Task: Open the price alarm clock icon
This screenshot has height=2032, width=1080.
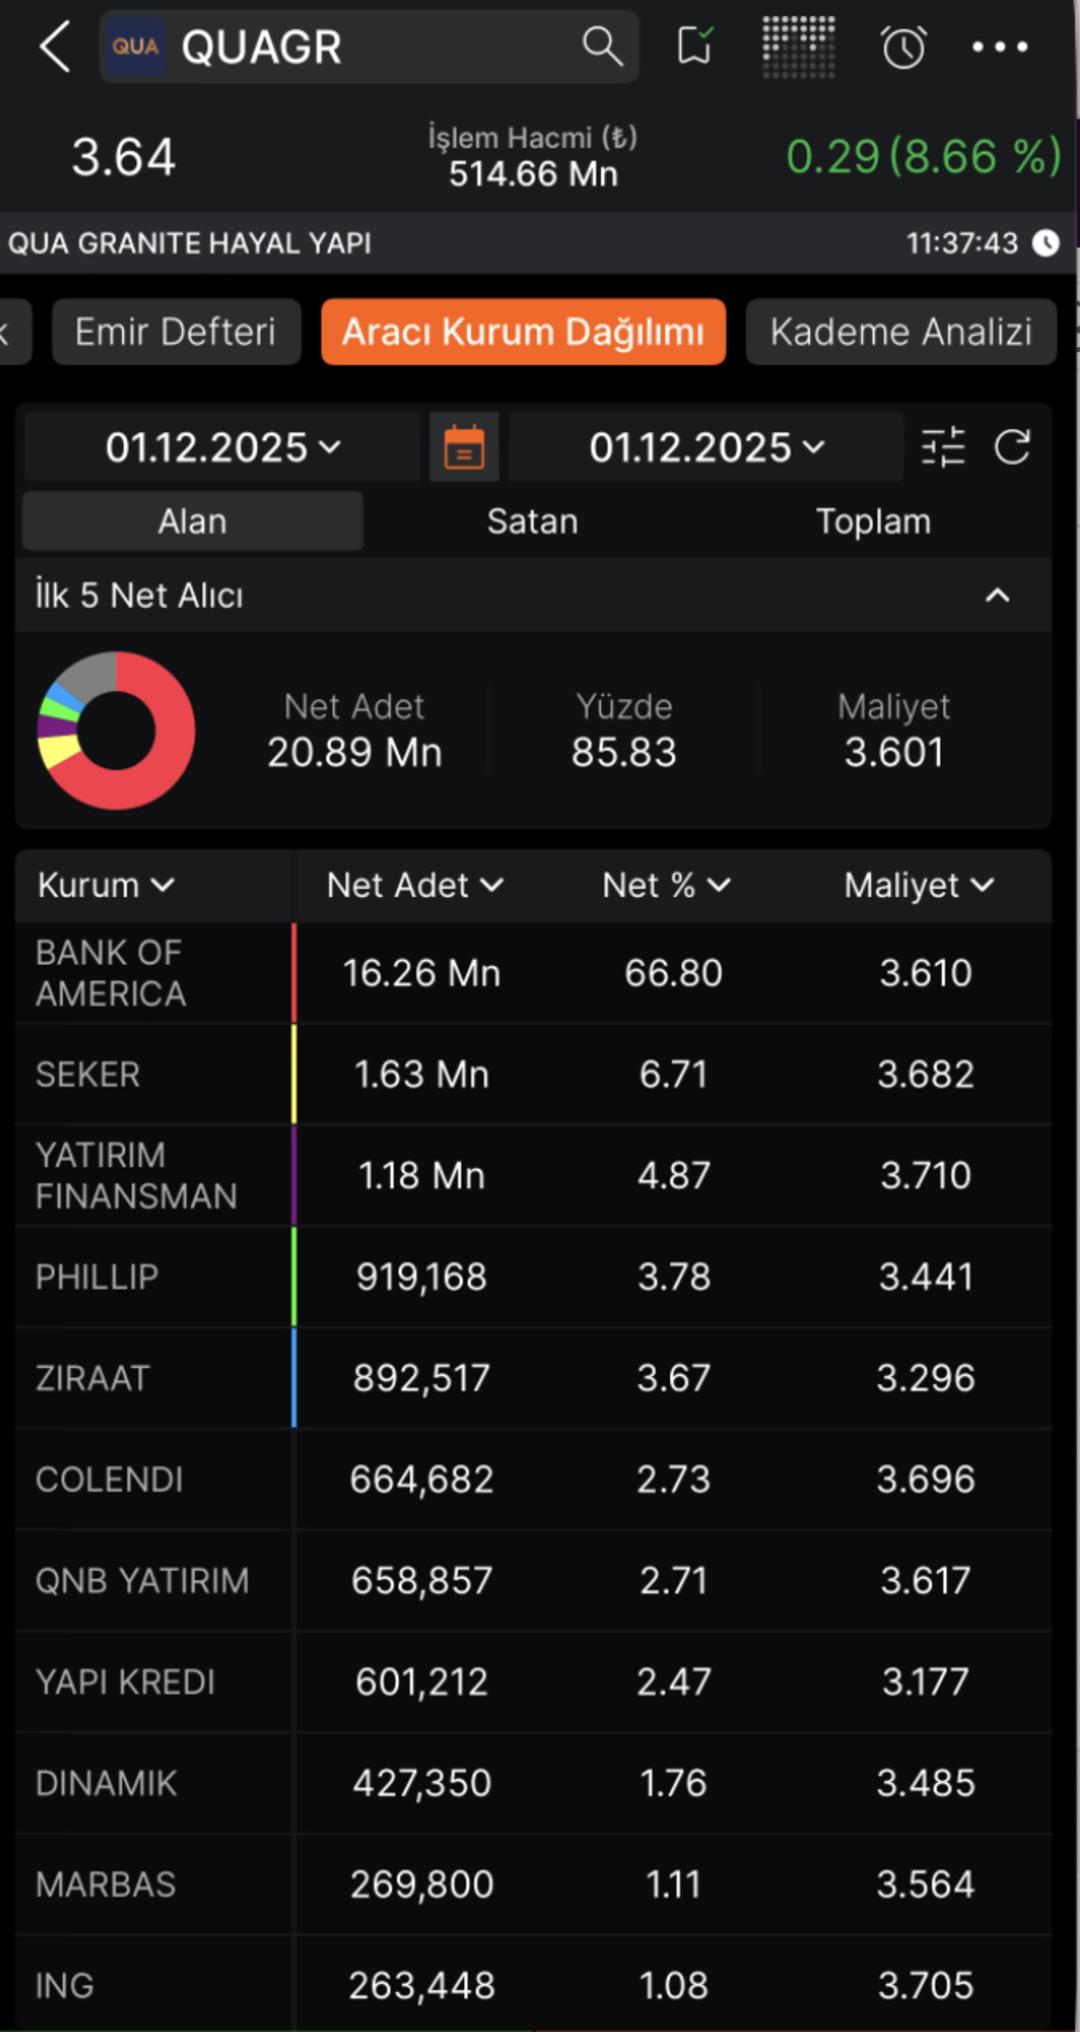Action: [903, 47]
